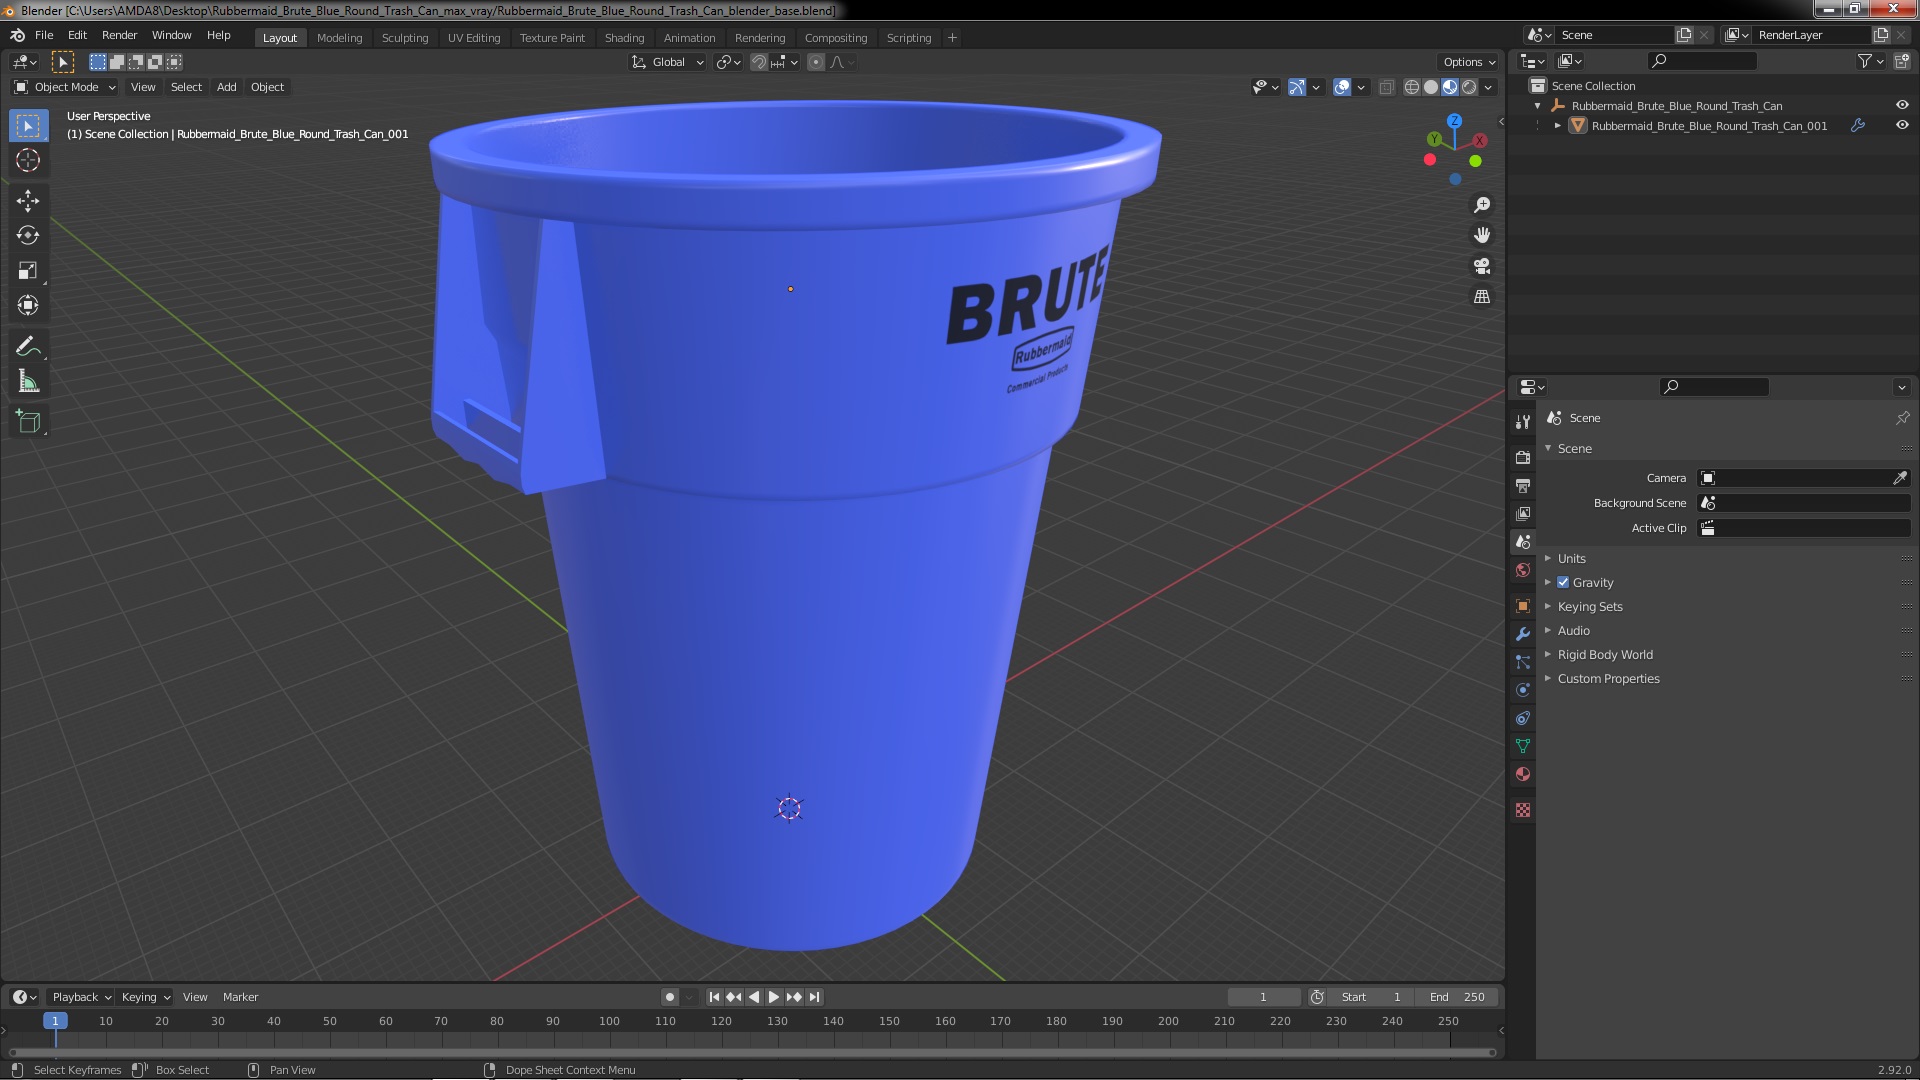
Task: Select the Measure tool
Action: tap(28, 382)
